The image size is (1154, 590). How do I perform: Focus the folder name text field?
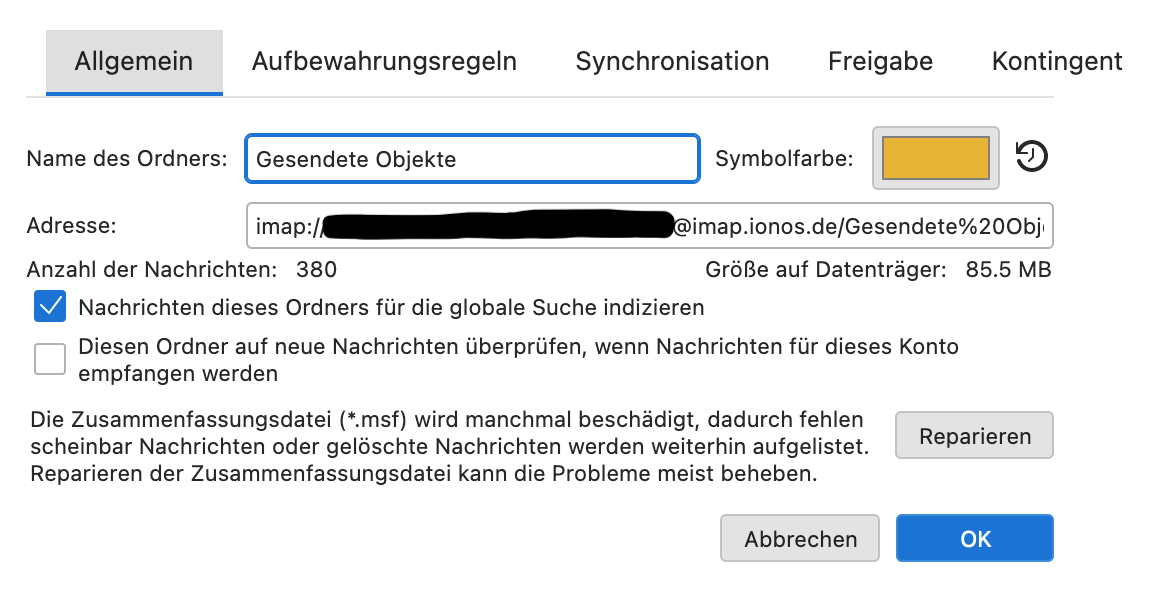pyautogui.click(x=471, y=159)
